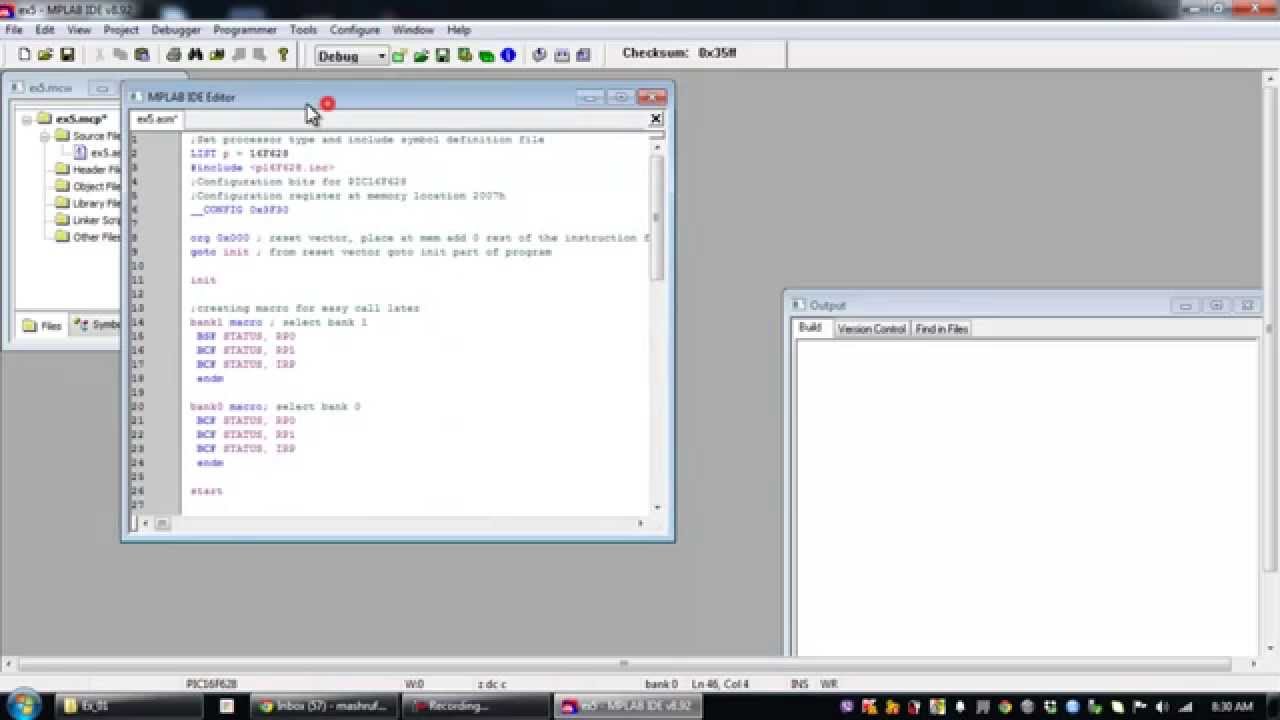Select the Linker Script folder

[x=95, y=221]
